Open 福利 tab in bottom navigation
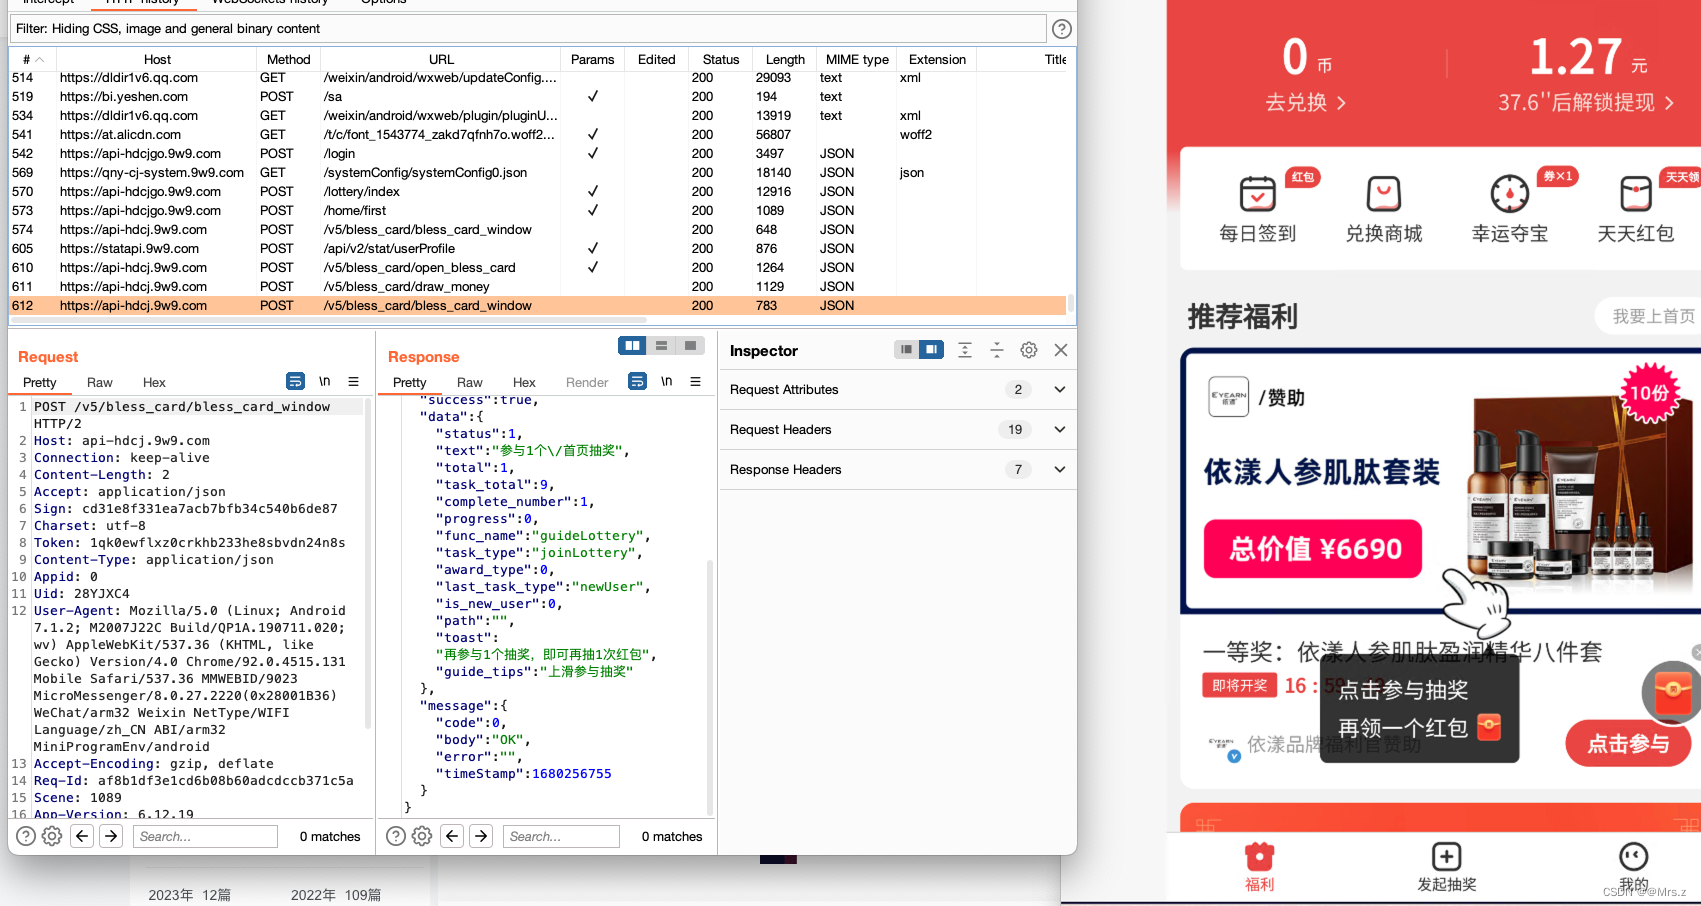This screenshot has height=906, width=1701. pos(1259,867)
